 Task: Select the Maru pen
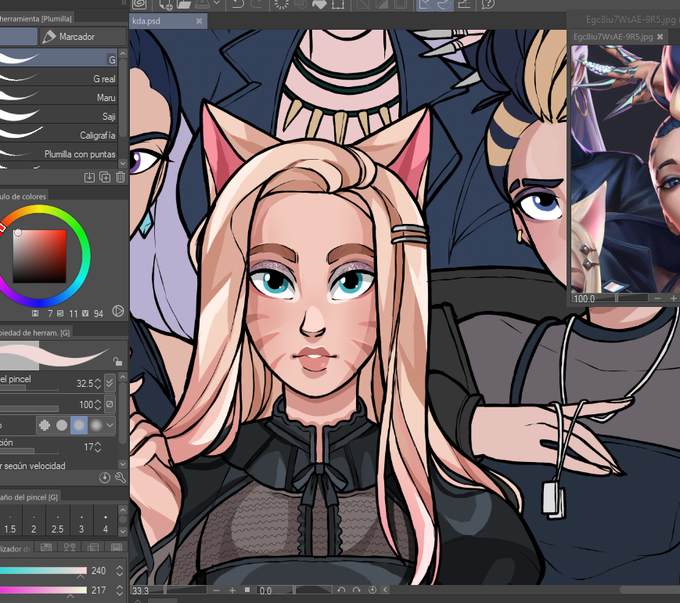coord(59,97)
